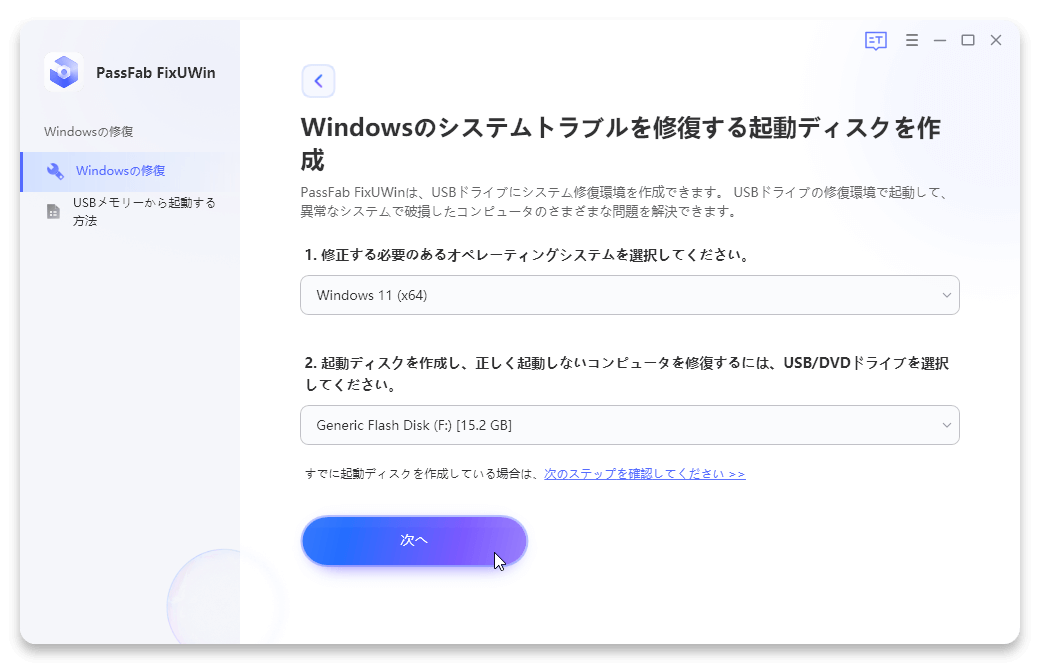Click the text すでに起動ディスクを作成している場合は

tap(422, 474)
